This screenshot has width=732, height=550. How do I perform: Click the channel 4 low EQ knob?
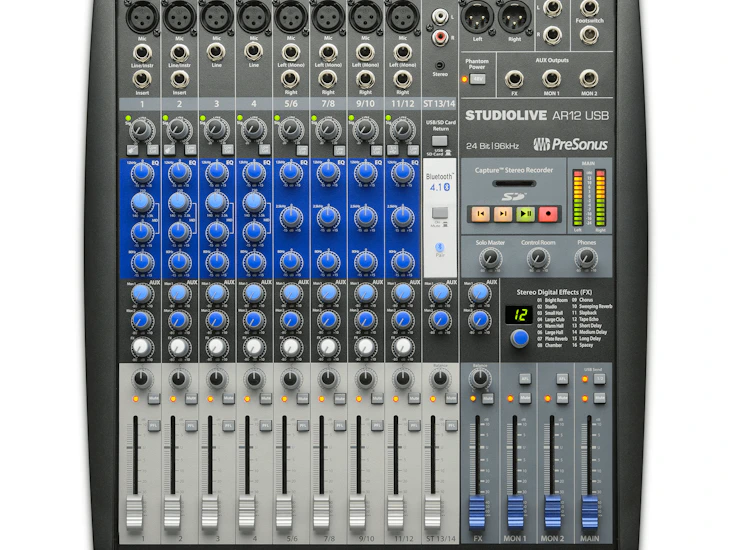click(253, 262)
